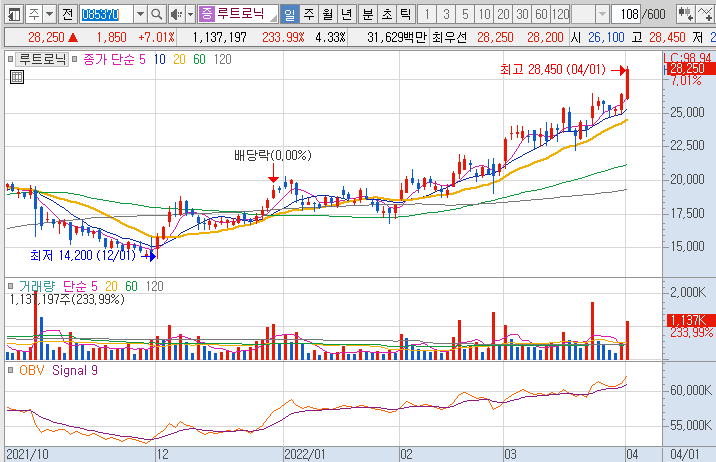Screen dimensions: 716x462
Task: Toggle the 종가 단순 moving average marker
Action: tap(74, 59)
